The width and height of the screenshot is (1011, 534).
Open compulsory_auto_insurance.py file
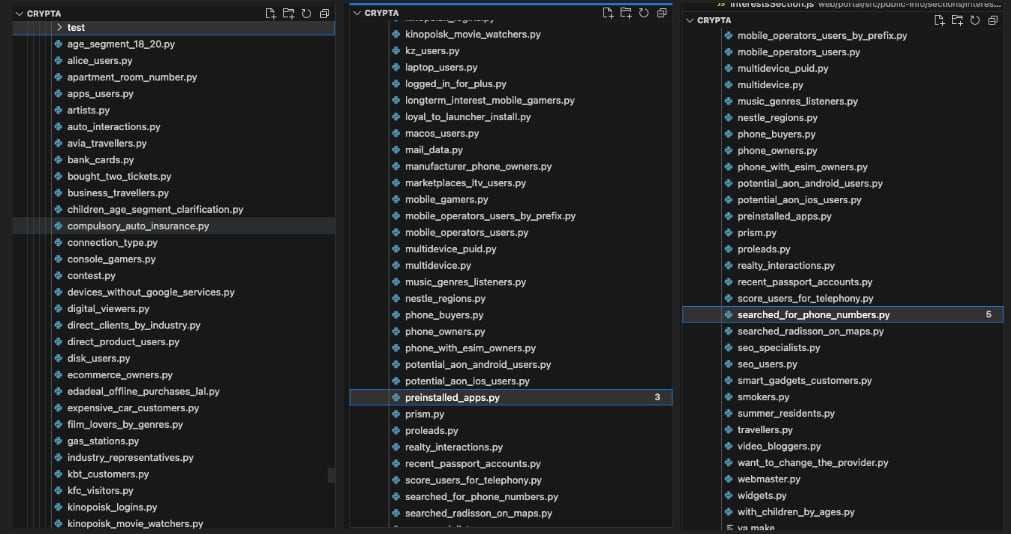coord(138,226)
